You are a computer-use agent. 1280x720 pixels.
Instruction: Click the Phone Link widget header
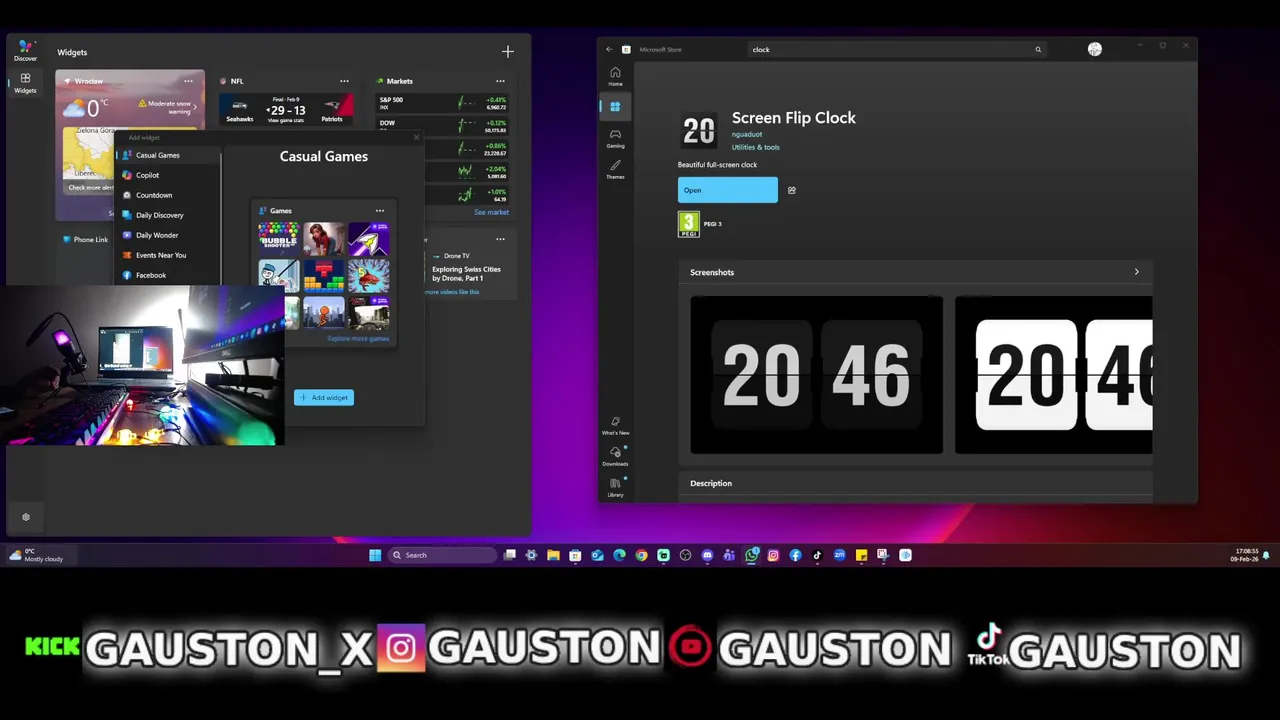[x=85, y=240]
